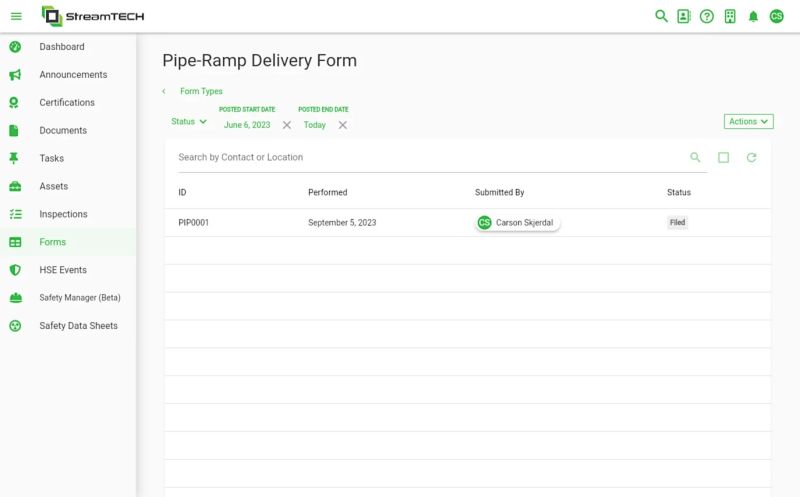The width and height of the screenshot is (800, 497).
Task: Click the search icon in top bar
Action: [660, 16]
